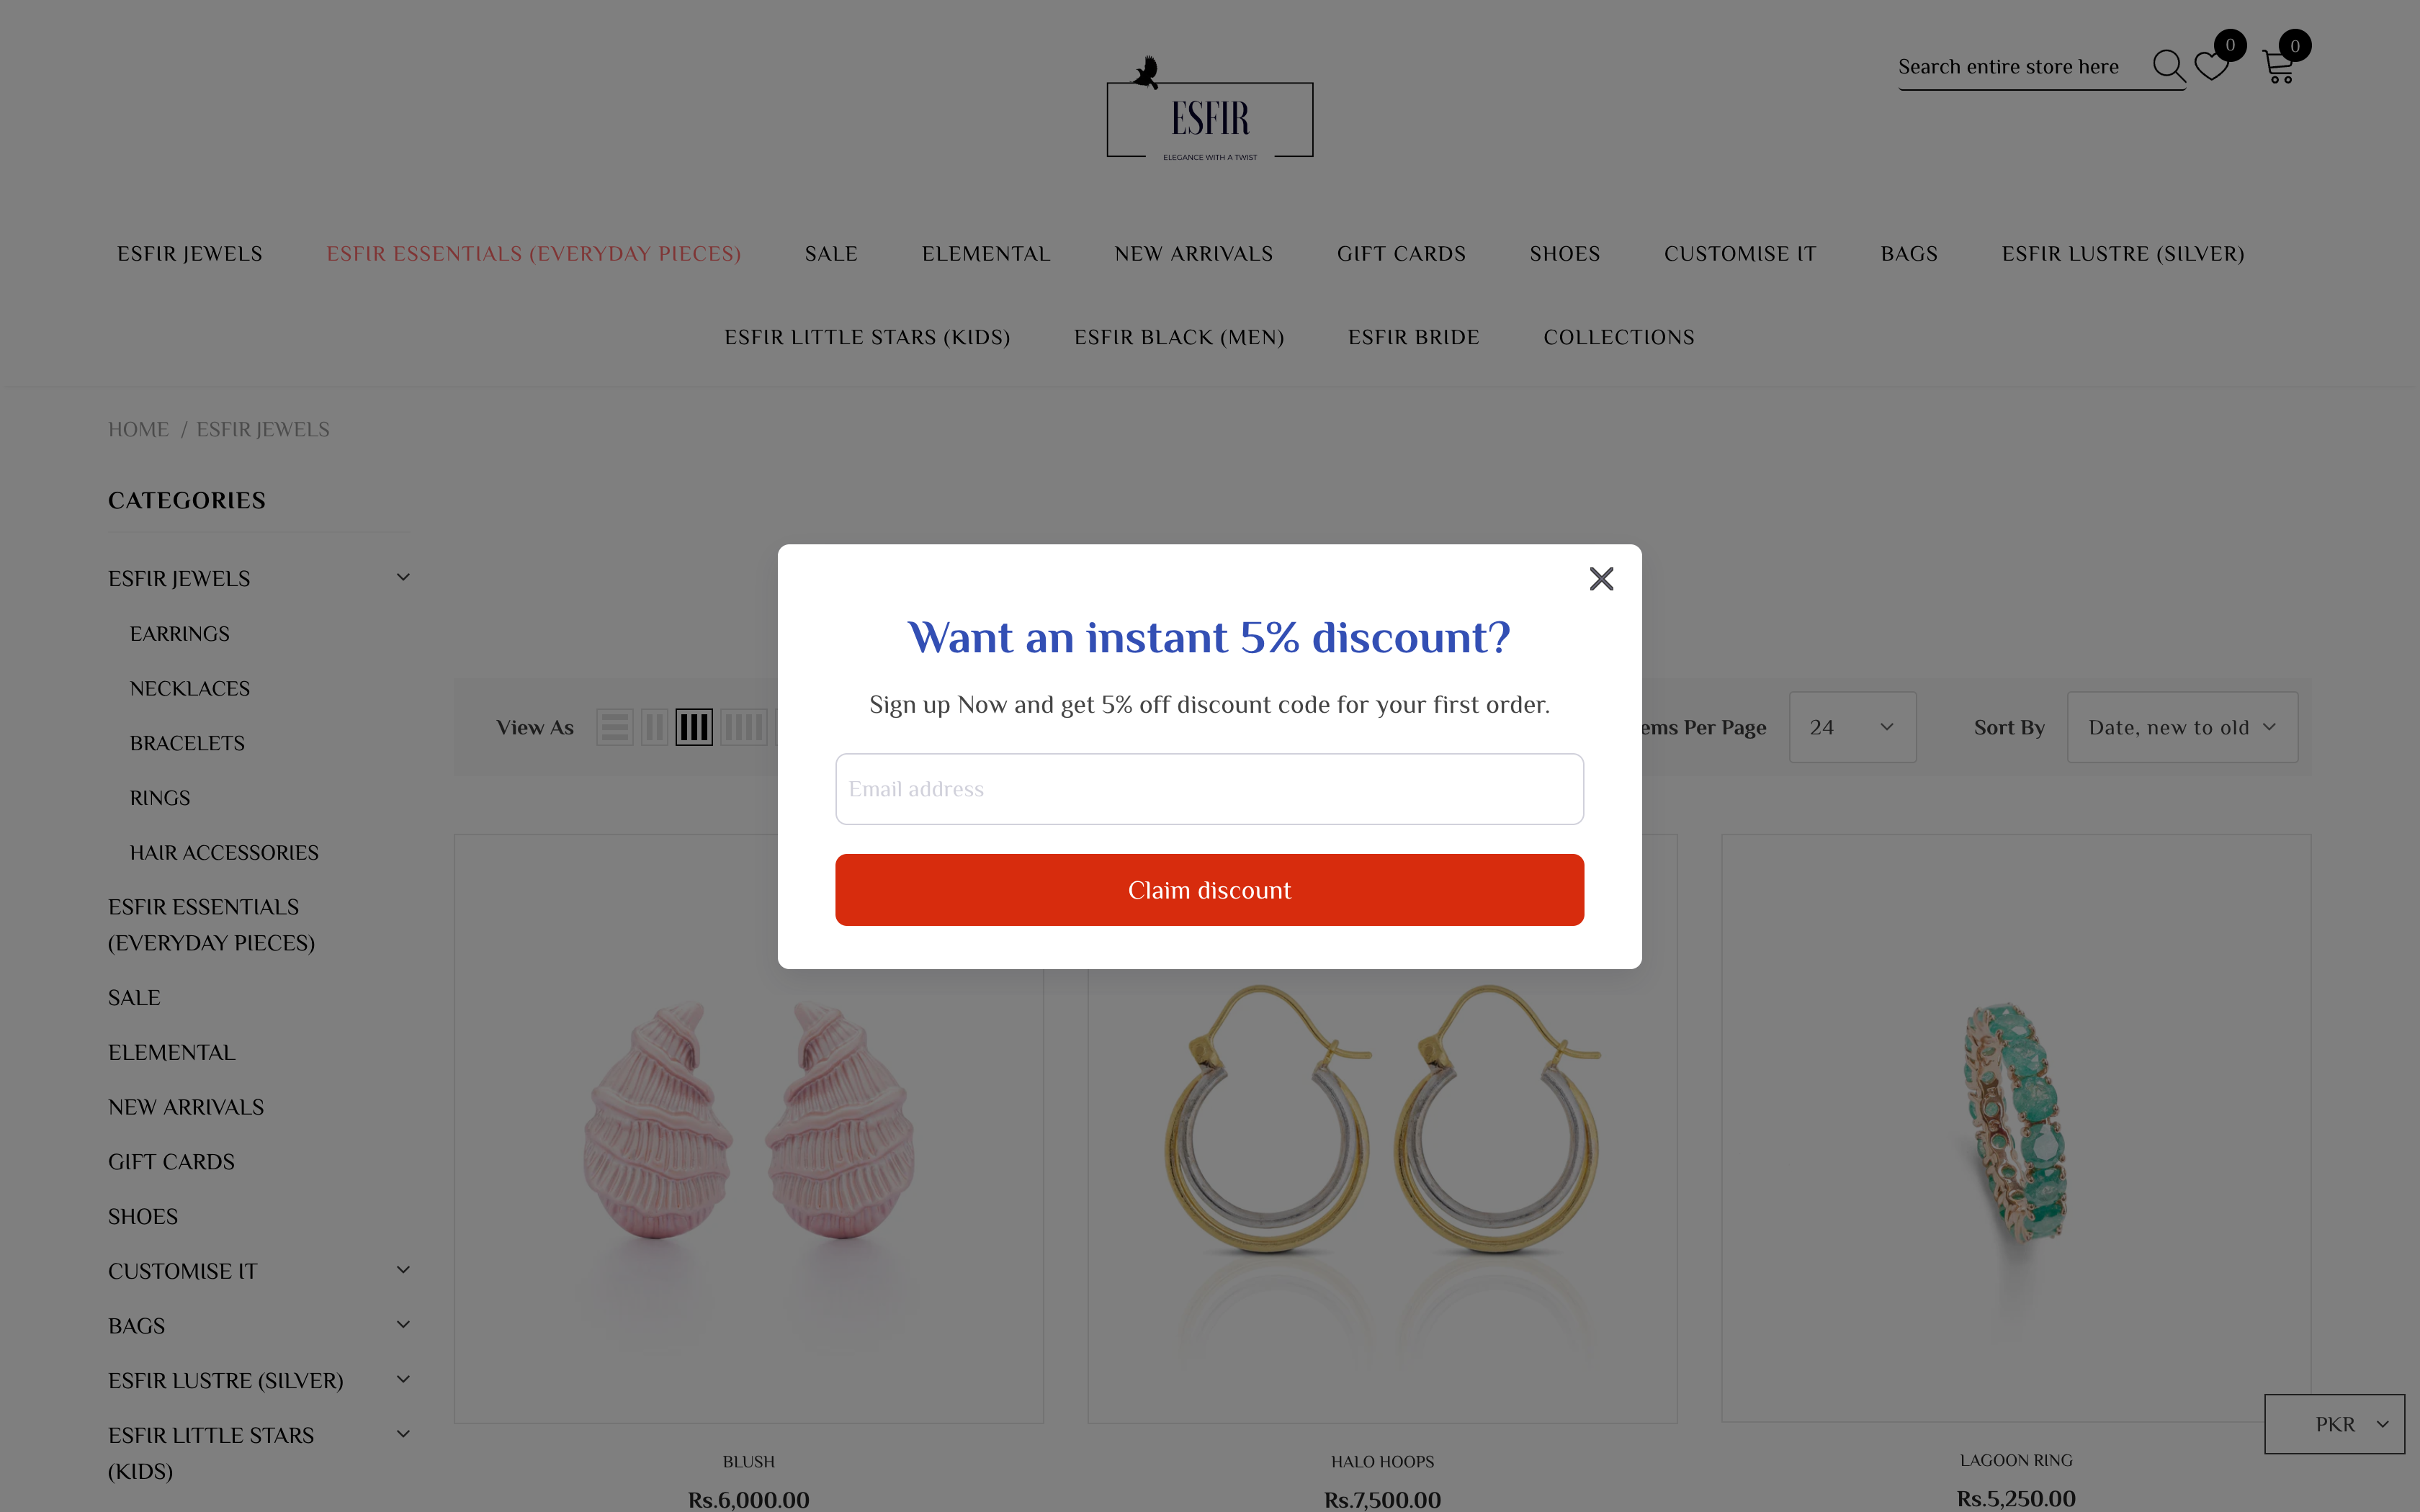This screenshot has width=2420, height=1512.
Task: Click the Claim discount button
Action: point(1209,890)
